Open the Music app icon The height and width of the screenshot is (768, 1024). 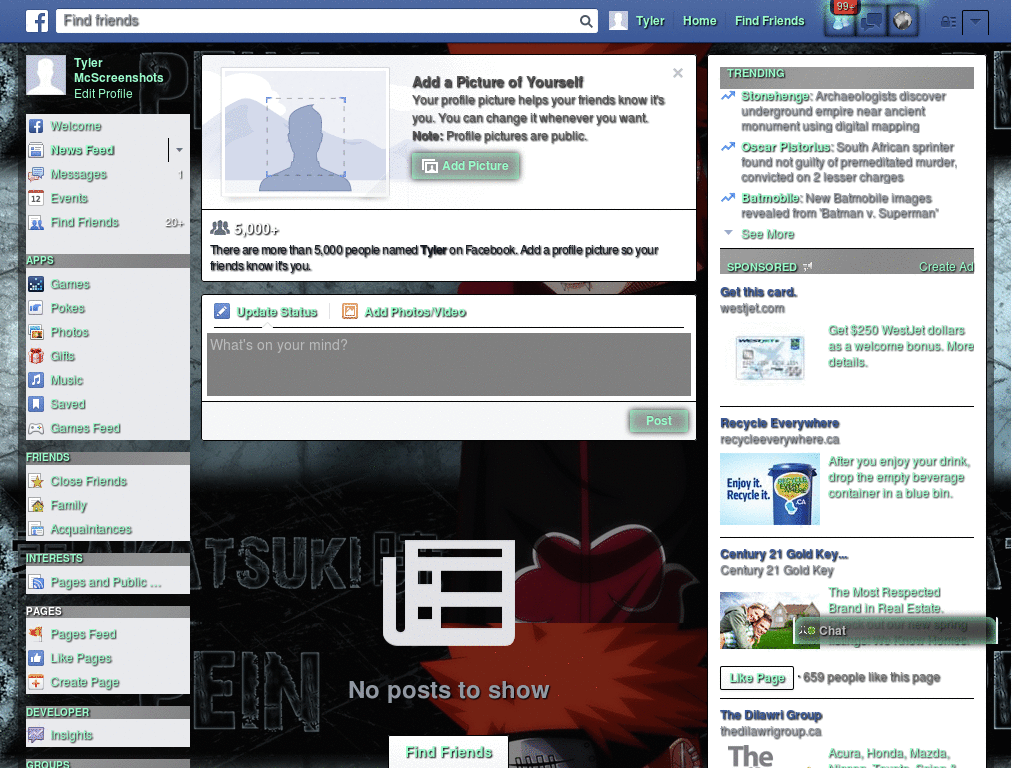(36, 380)
